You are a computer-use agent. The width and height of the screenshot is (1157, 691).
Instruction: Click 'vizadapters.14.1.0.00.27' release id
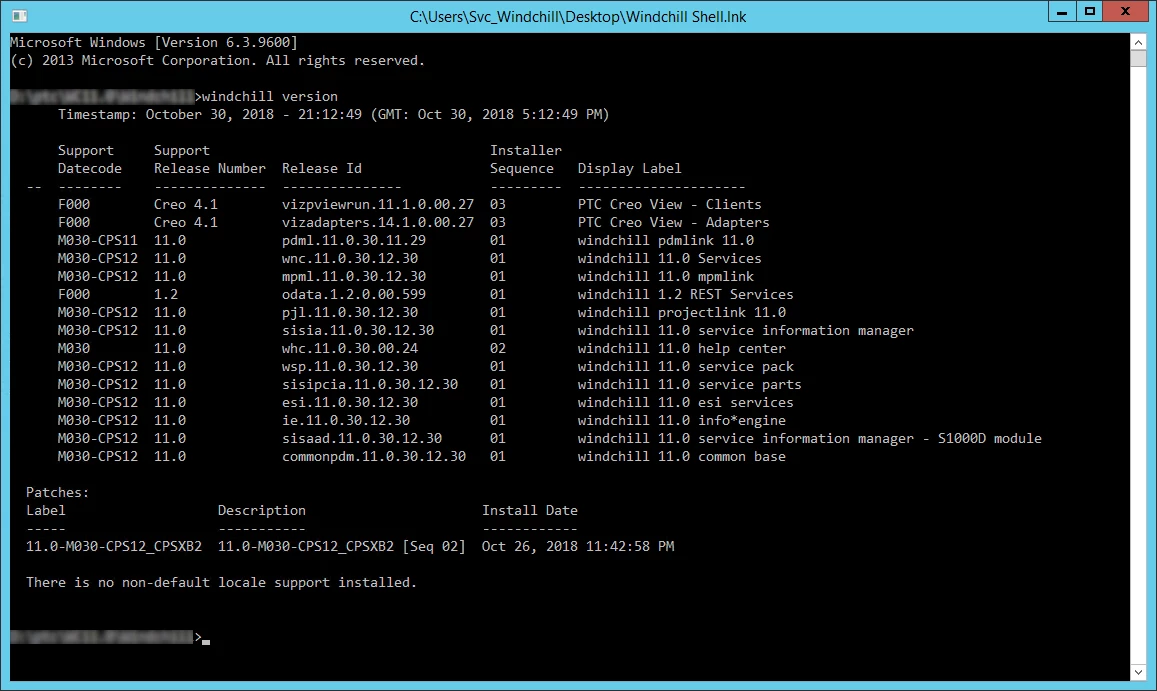[x=378, y=222]
